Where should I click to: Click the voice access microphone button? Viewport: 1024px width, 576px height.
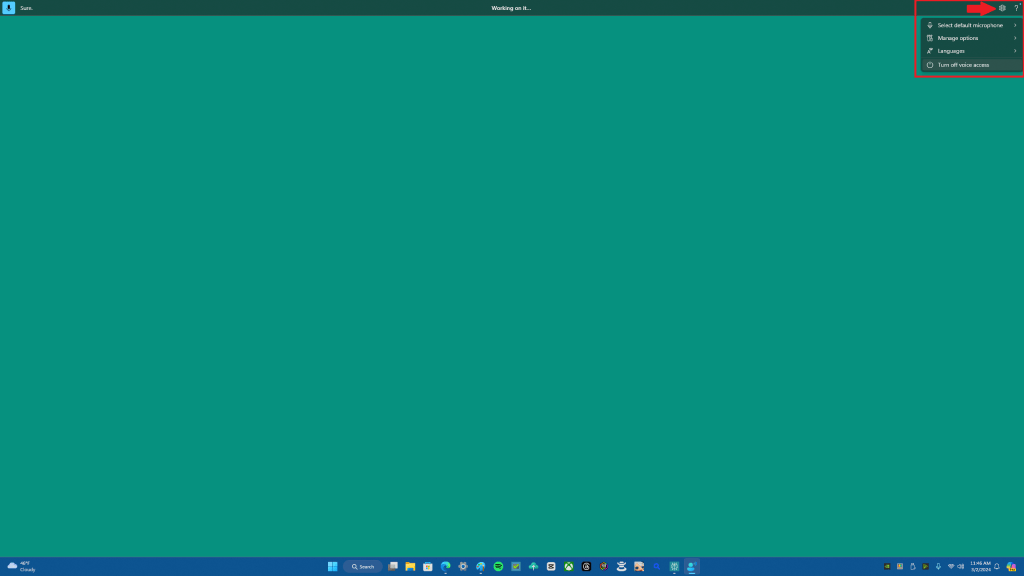pyautogui.click(x=9, y=8)
